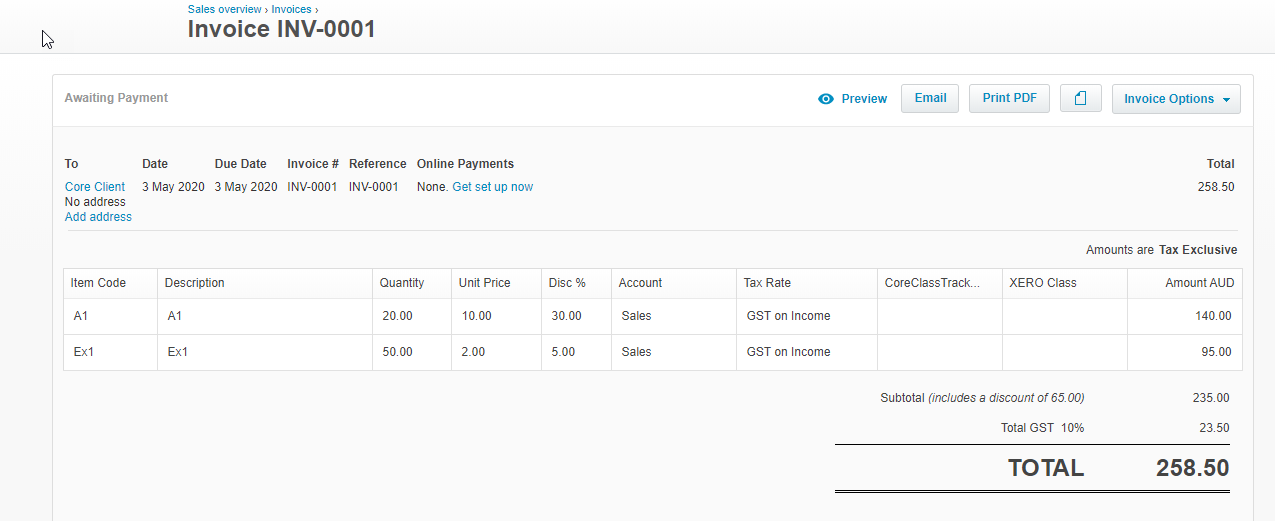Click the copy invoice document icon button
This screenshot has height=521, width=1275.
(x=1080, y=98)
